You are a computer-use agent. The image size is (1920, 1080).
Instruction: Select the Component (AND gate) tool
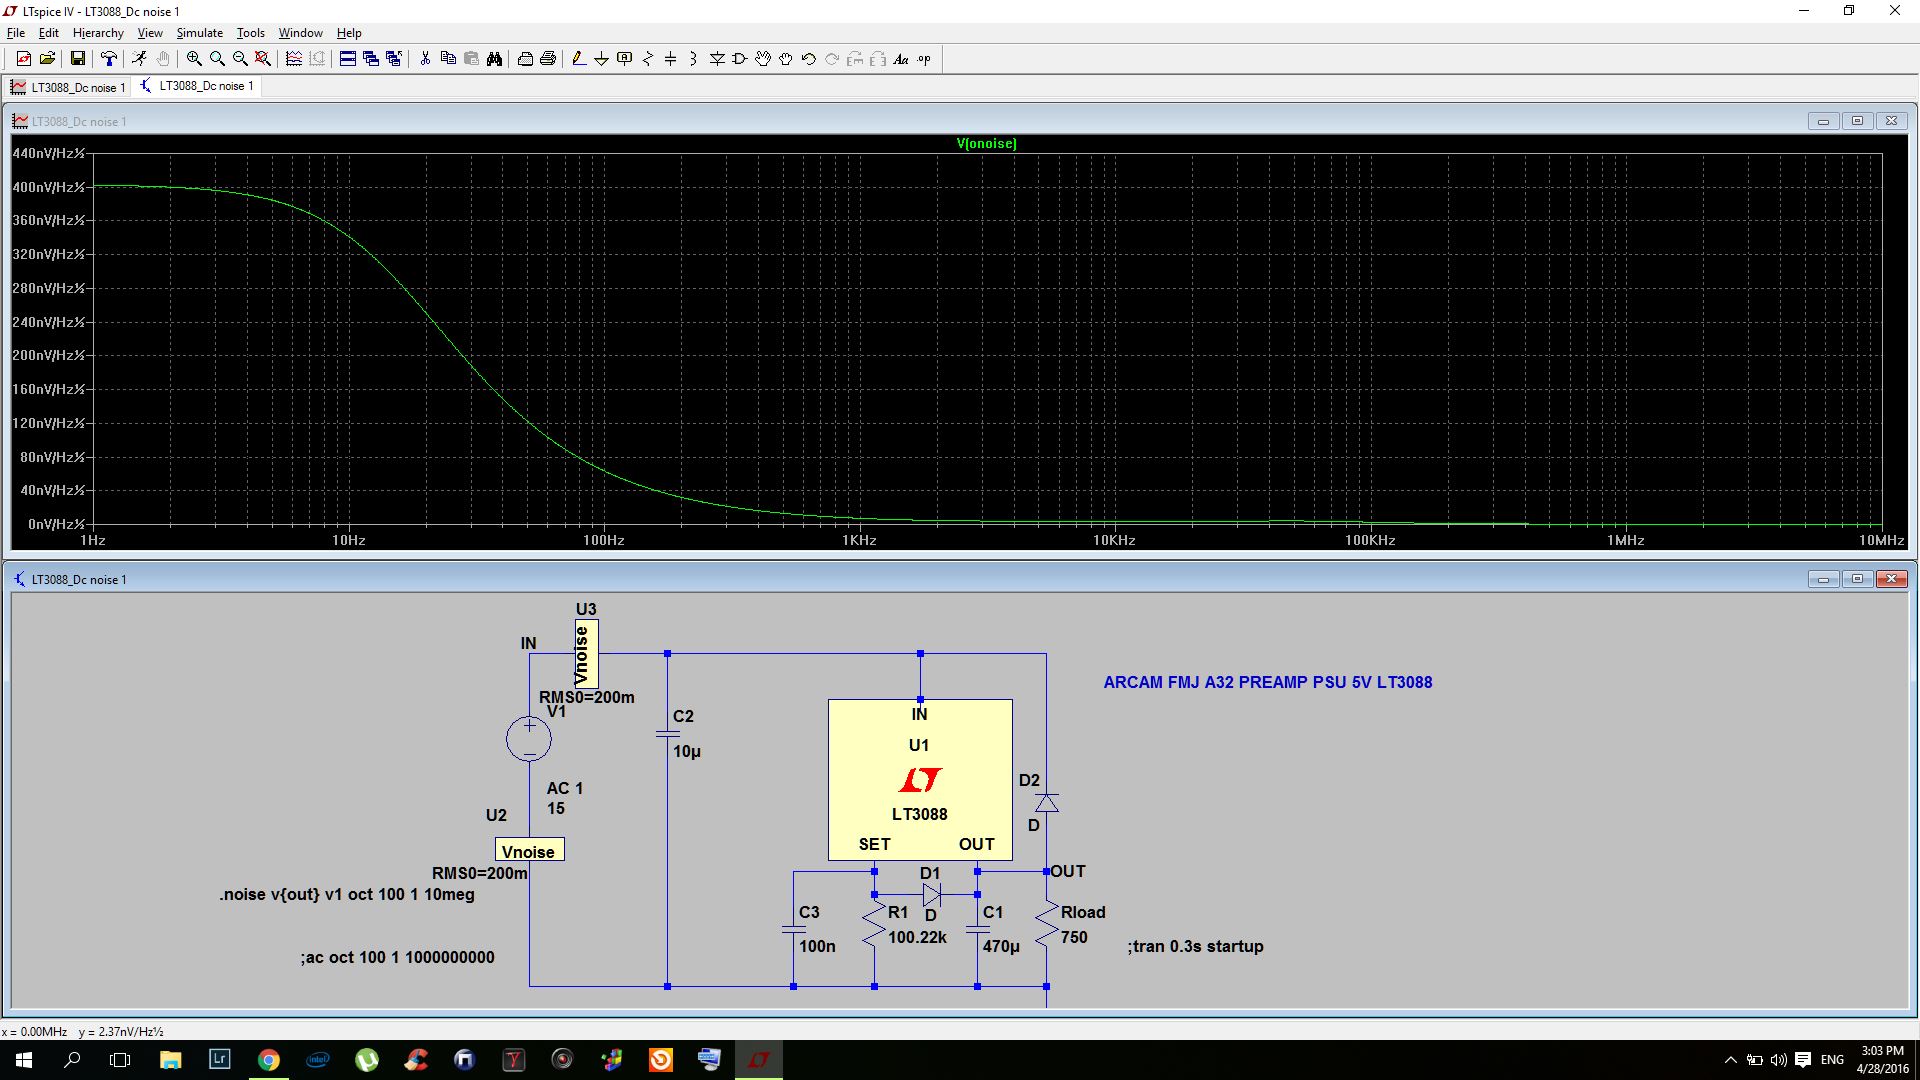[740, 59]
